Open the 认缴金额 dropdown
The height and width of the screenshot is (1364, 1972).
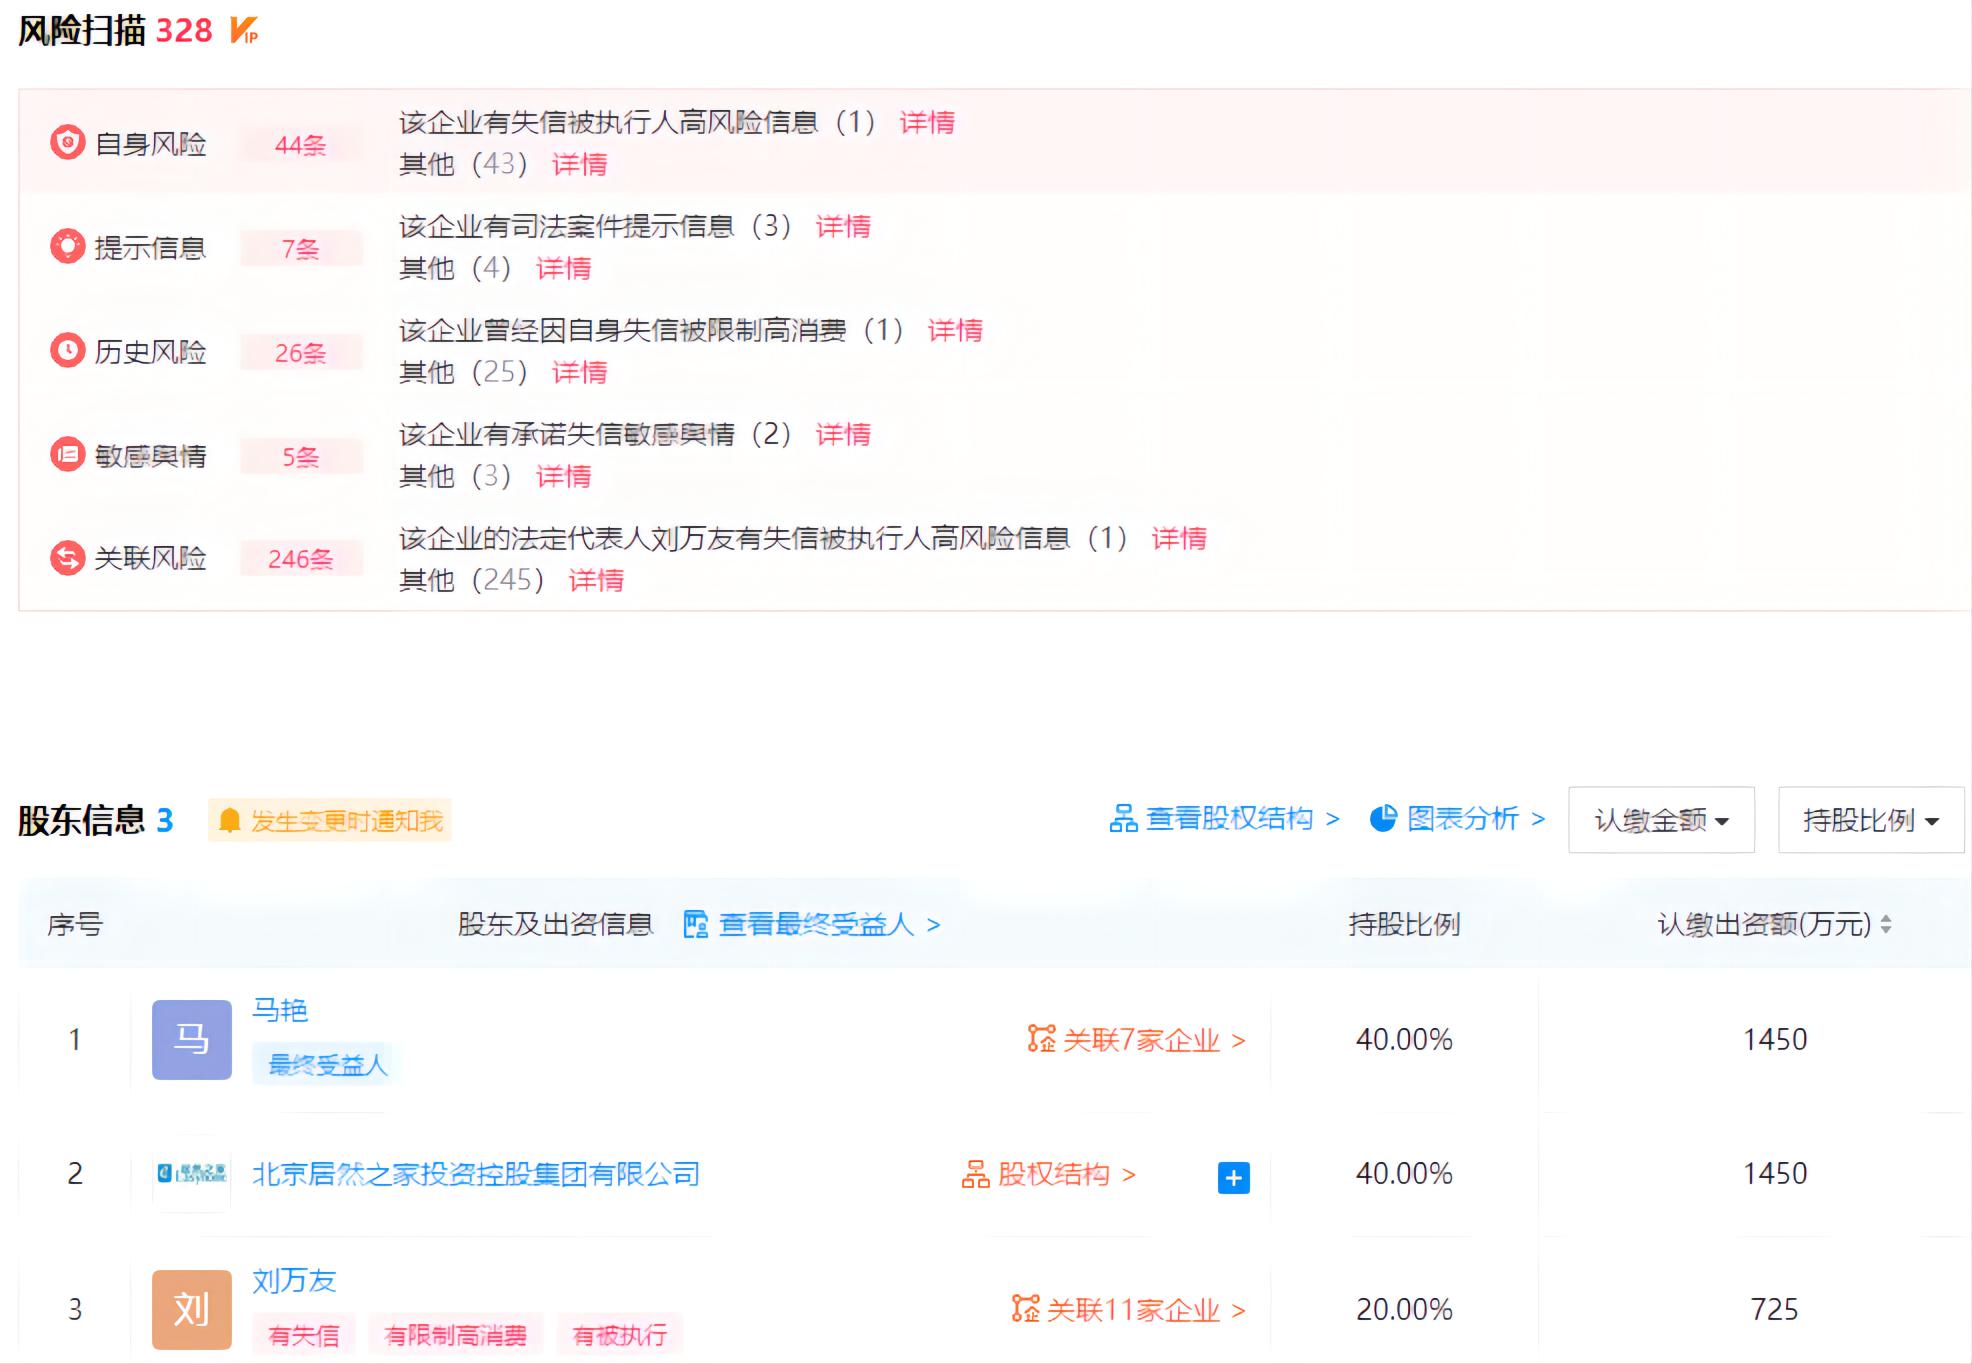[1660, 820]
